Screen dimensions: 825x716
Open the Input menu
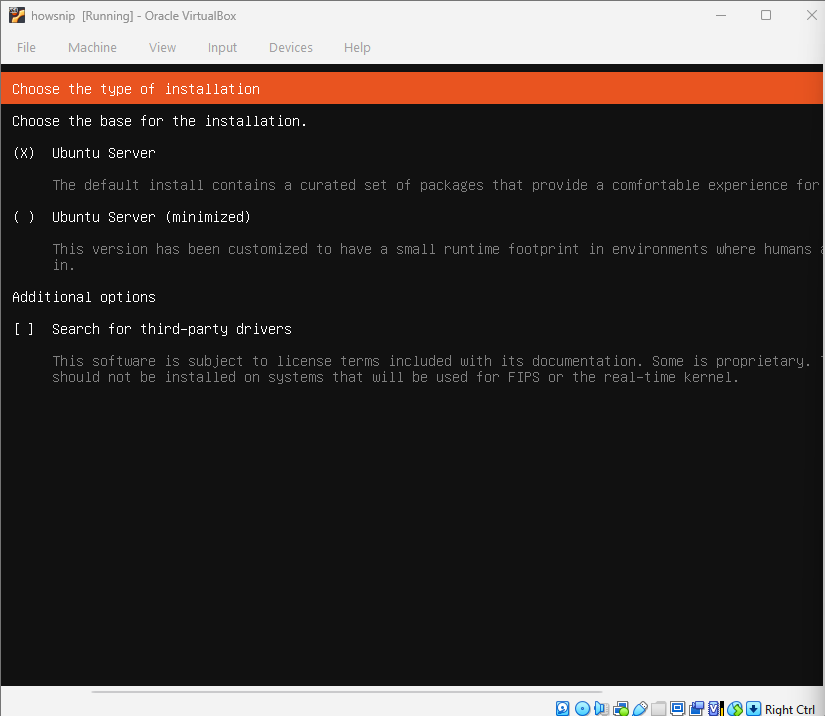(222, 47)
